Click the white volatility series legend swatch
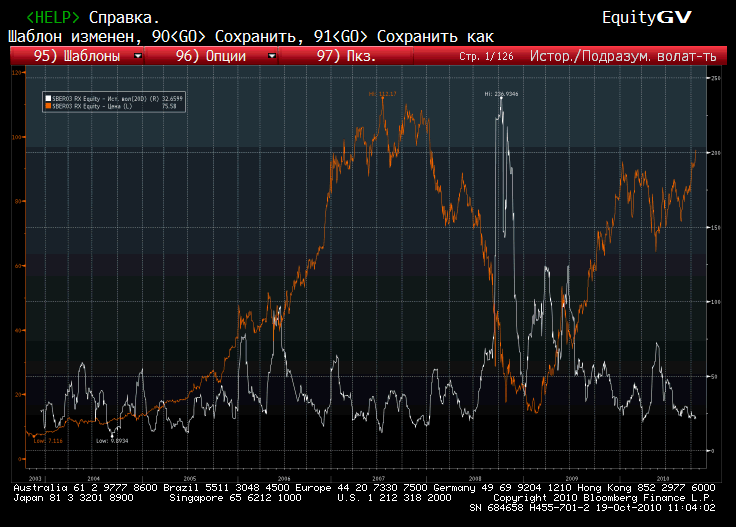This screenshot has height=527, width=736. 48,99
